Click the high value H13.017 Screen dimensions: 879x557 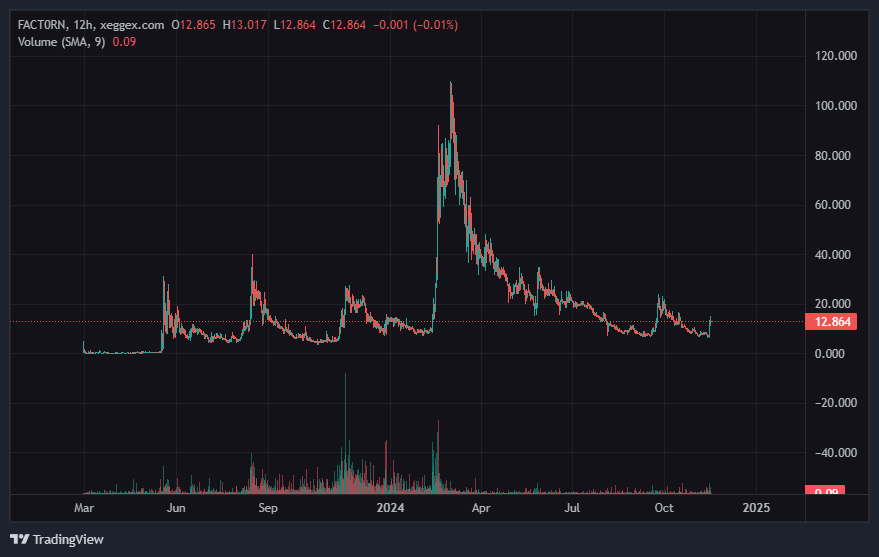(244, 25)
